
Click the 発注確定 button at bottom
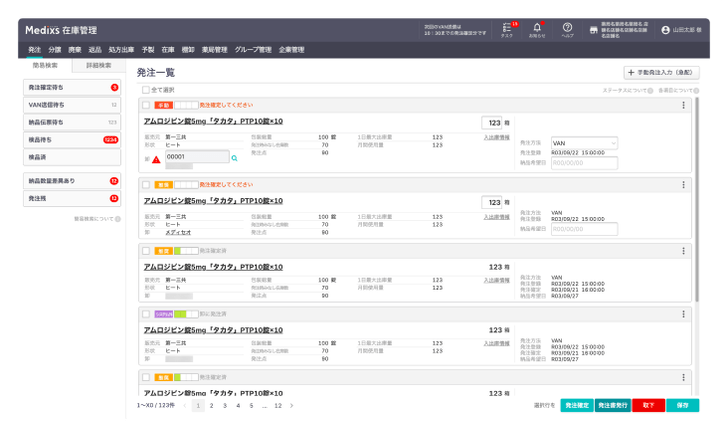tap(577, 405)
